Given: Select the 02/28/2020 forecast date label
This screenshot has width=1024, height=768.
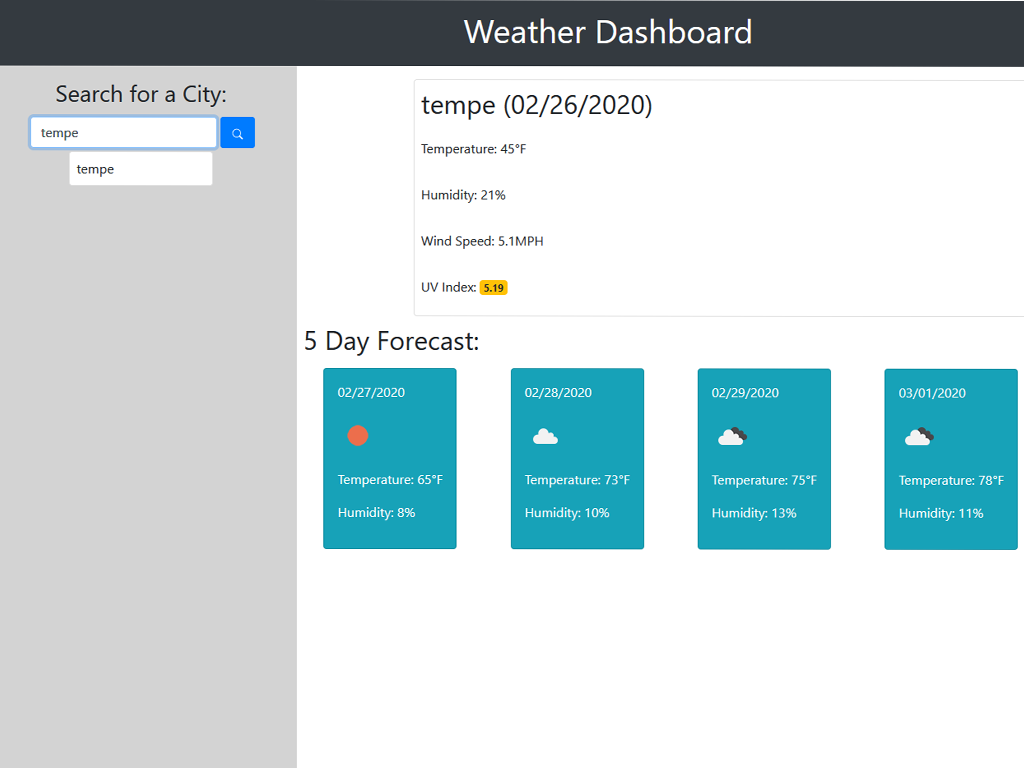Looking at the screenshot, I should coord(558,393).
